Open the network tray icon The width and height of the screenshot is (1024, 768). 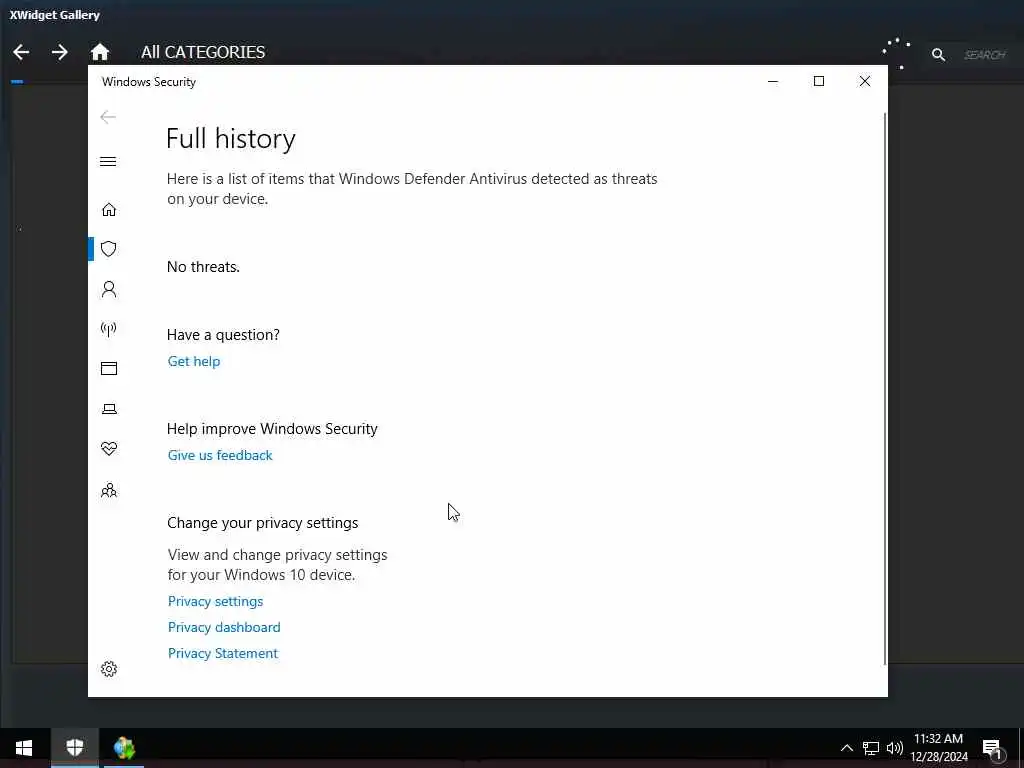tap(871, 748)
